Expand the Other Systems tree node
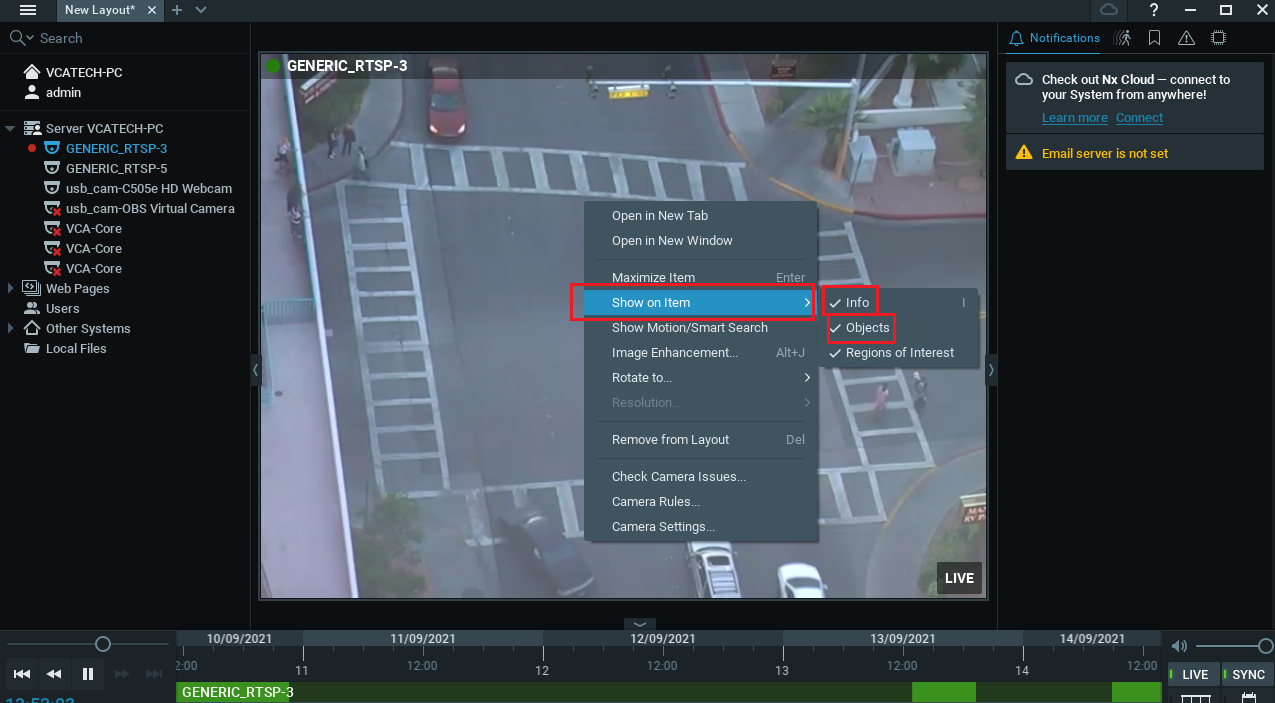Viewport: 1275px width, 703px height. click(10, 328)
